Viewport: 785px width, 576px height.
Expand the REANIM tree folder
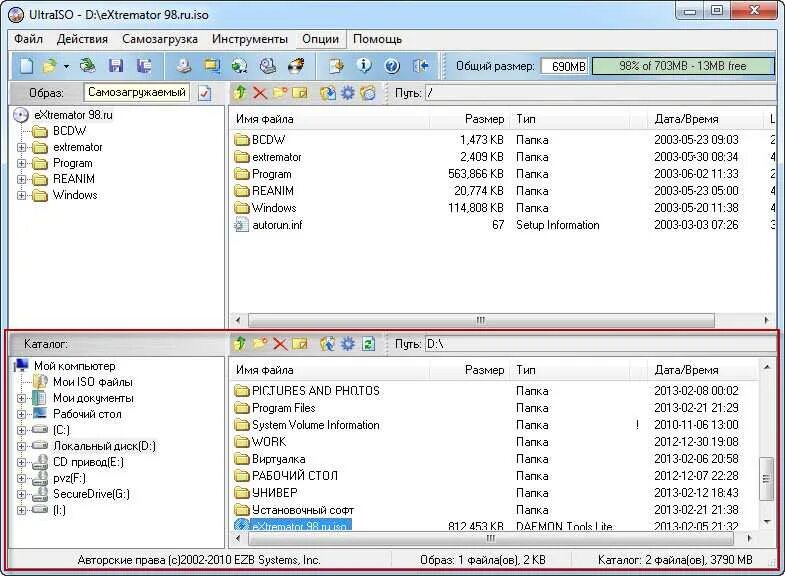21,179
